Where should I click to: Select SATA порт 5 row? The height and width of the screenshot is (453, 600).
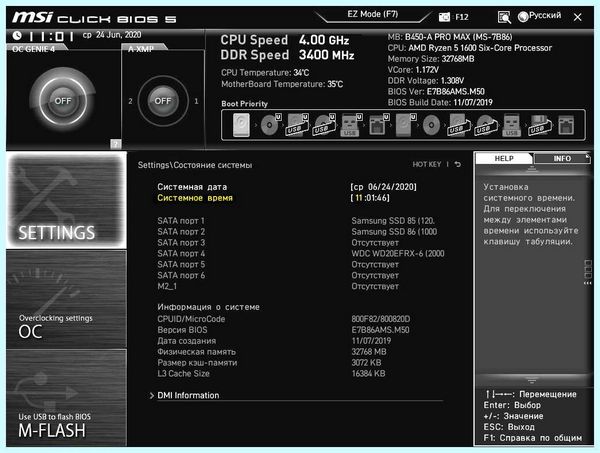[300, 264]
